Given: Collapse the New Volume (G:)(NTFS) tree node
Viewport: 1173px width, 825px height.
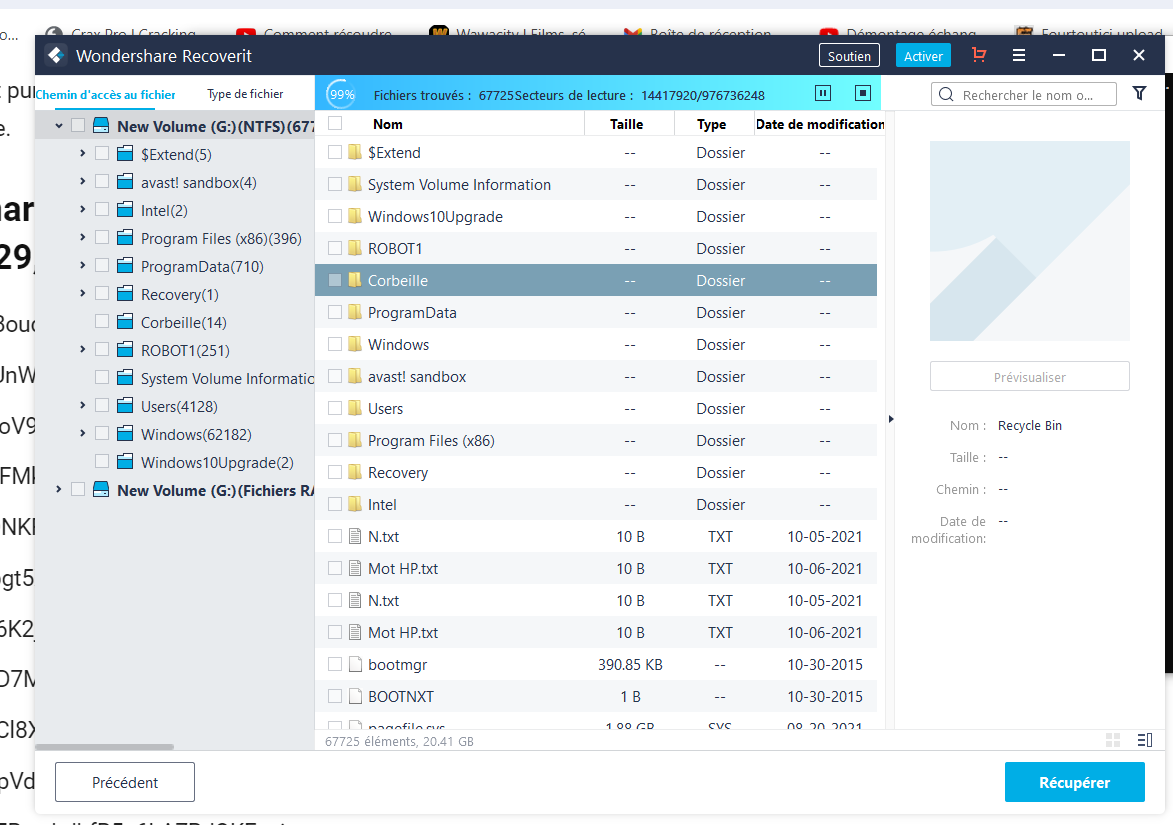Looking at the screenshot, I should click(x=58, y=126).
